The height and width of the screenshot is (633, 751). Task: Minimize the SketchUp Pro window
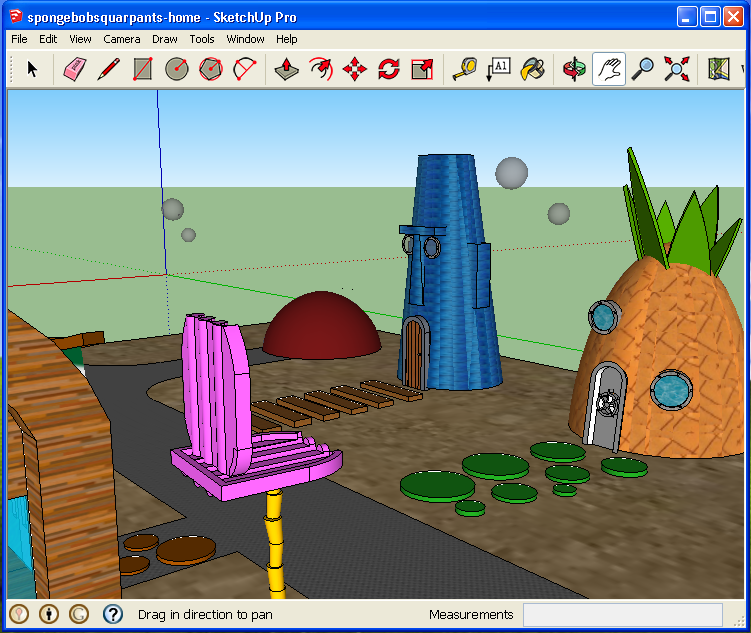tap(687, 17)
